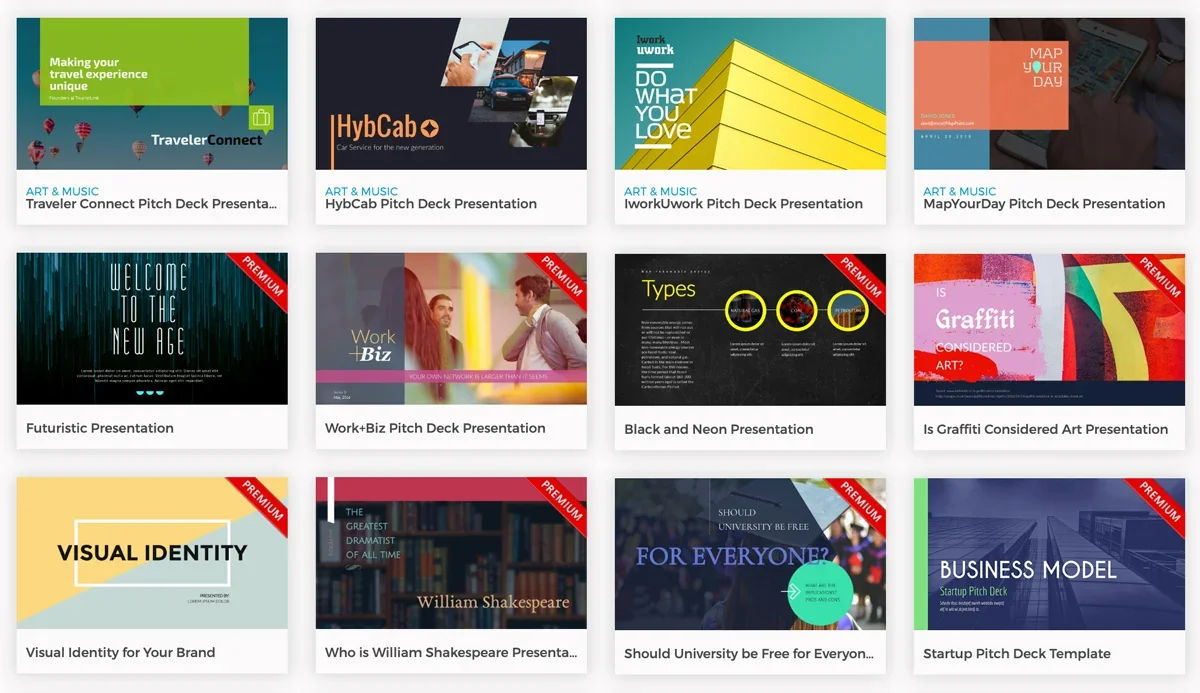Select the HybCab pitch deck thumbnail
The width and height of the screenshot is (1200, 693).
[x=451, y=93]
